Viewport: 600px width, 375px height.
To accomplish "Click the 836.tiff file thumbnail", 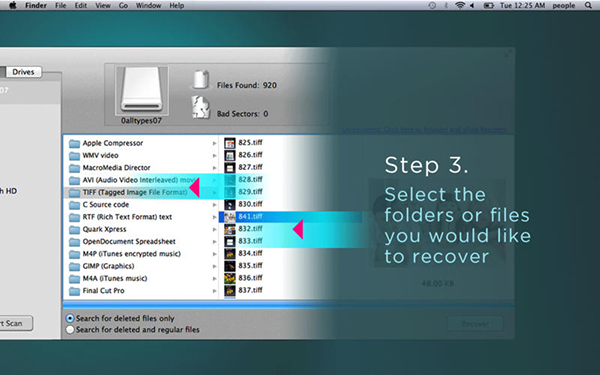I will (230, 278).
